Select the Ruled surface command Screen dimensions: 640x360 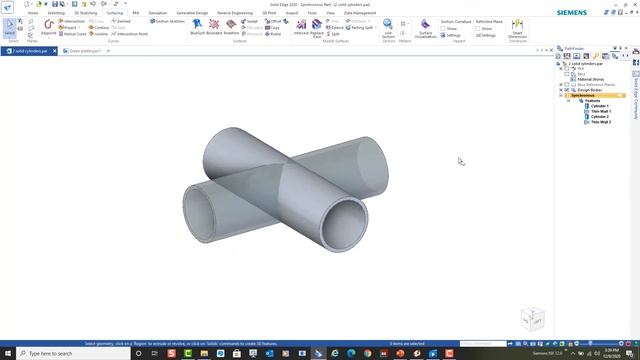click(273, 34)
